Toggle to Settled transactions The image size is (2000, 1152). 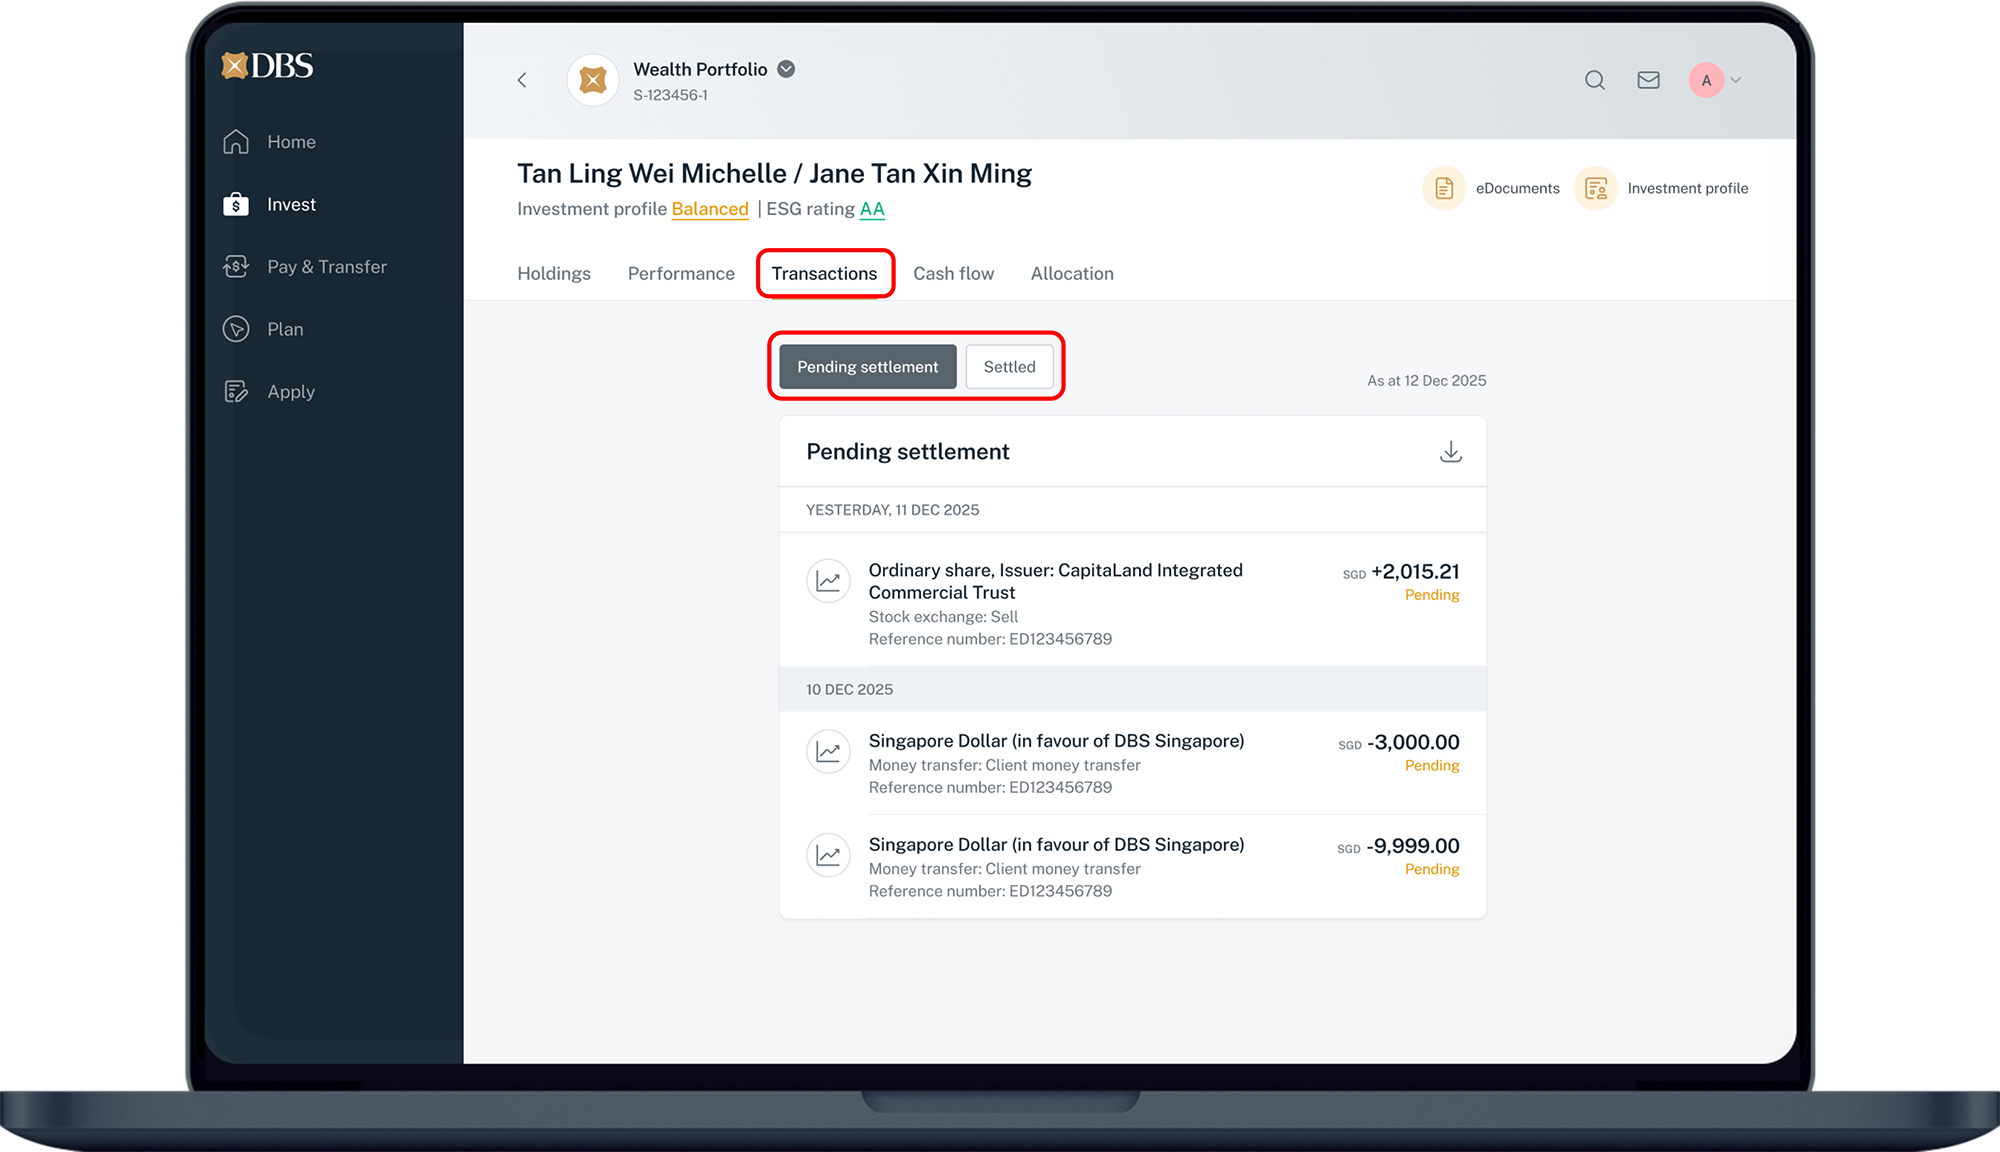(x=1009, y=367)
